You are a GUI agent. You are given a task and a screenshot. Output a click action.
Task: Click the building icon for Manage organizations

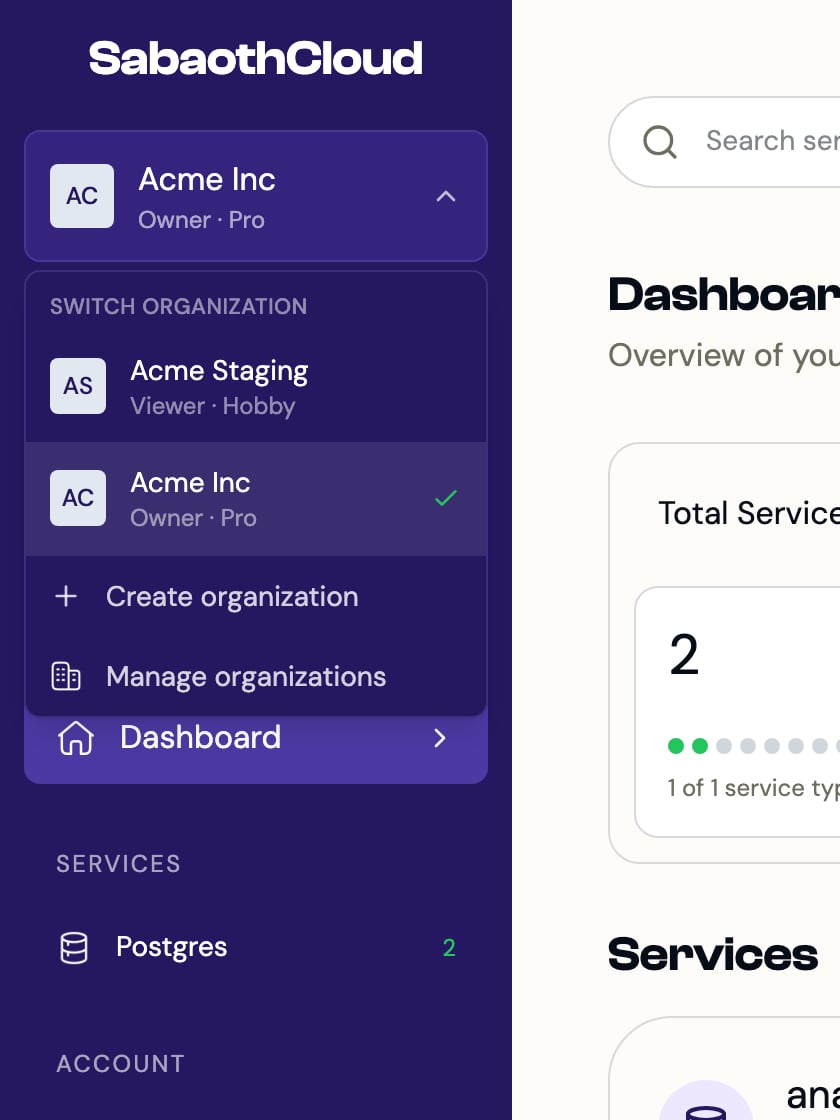(x=66, y=676)
